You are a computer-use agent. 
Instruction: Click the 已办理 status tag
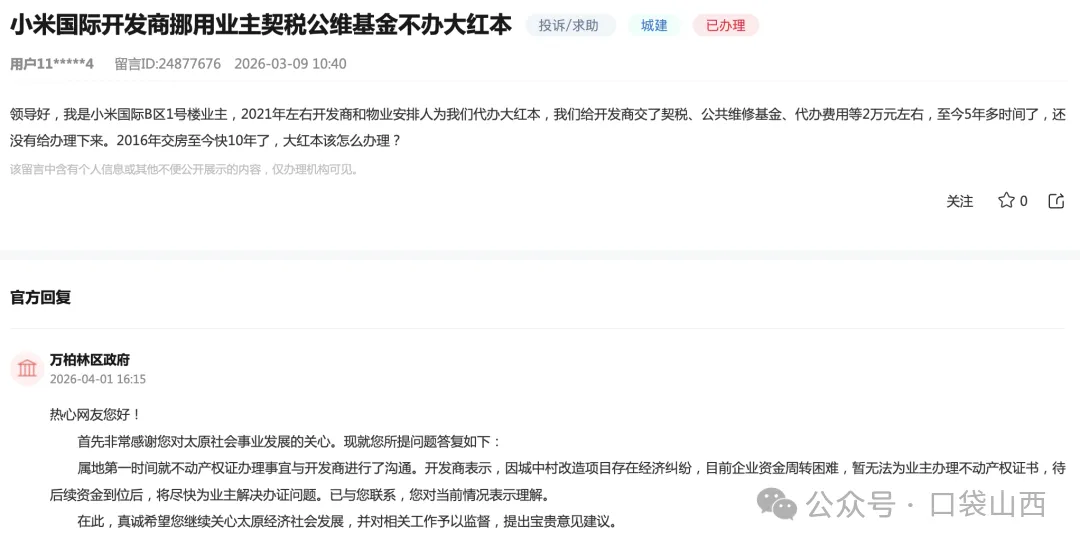coord(725,25)
